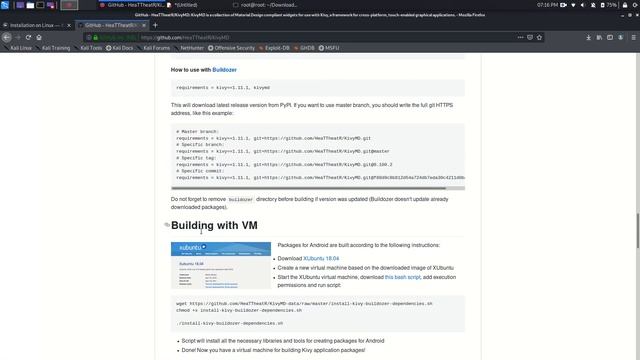This screenshot has height=360, width=640.
Task: Click the wget command line in code block
Action: point(304,304)
